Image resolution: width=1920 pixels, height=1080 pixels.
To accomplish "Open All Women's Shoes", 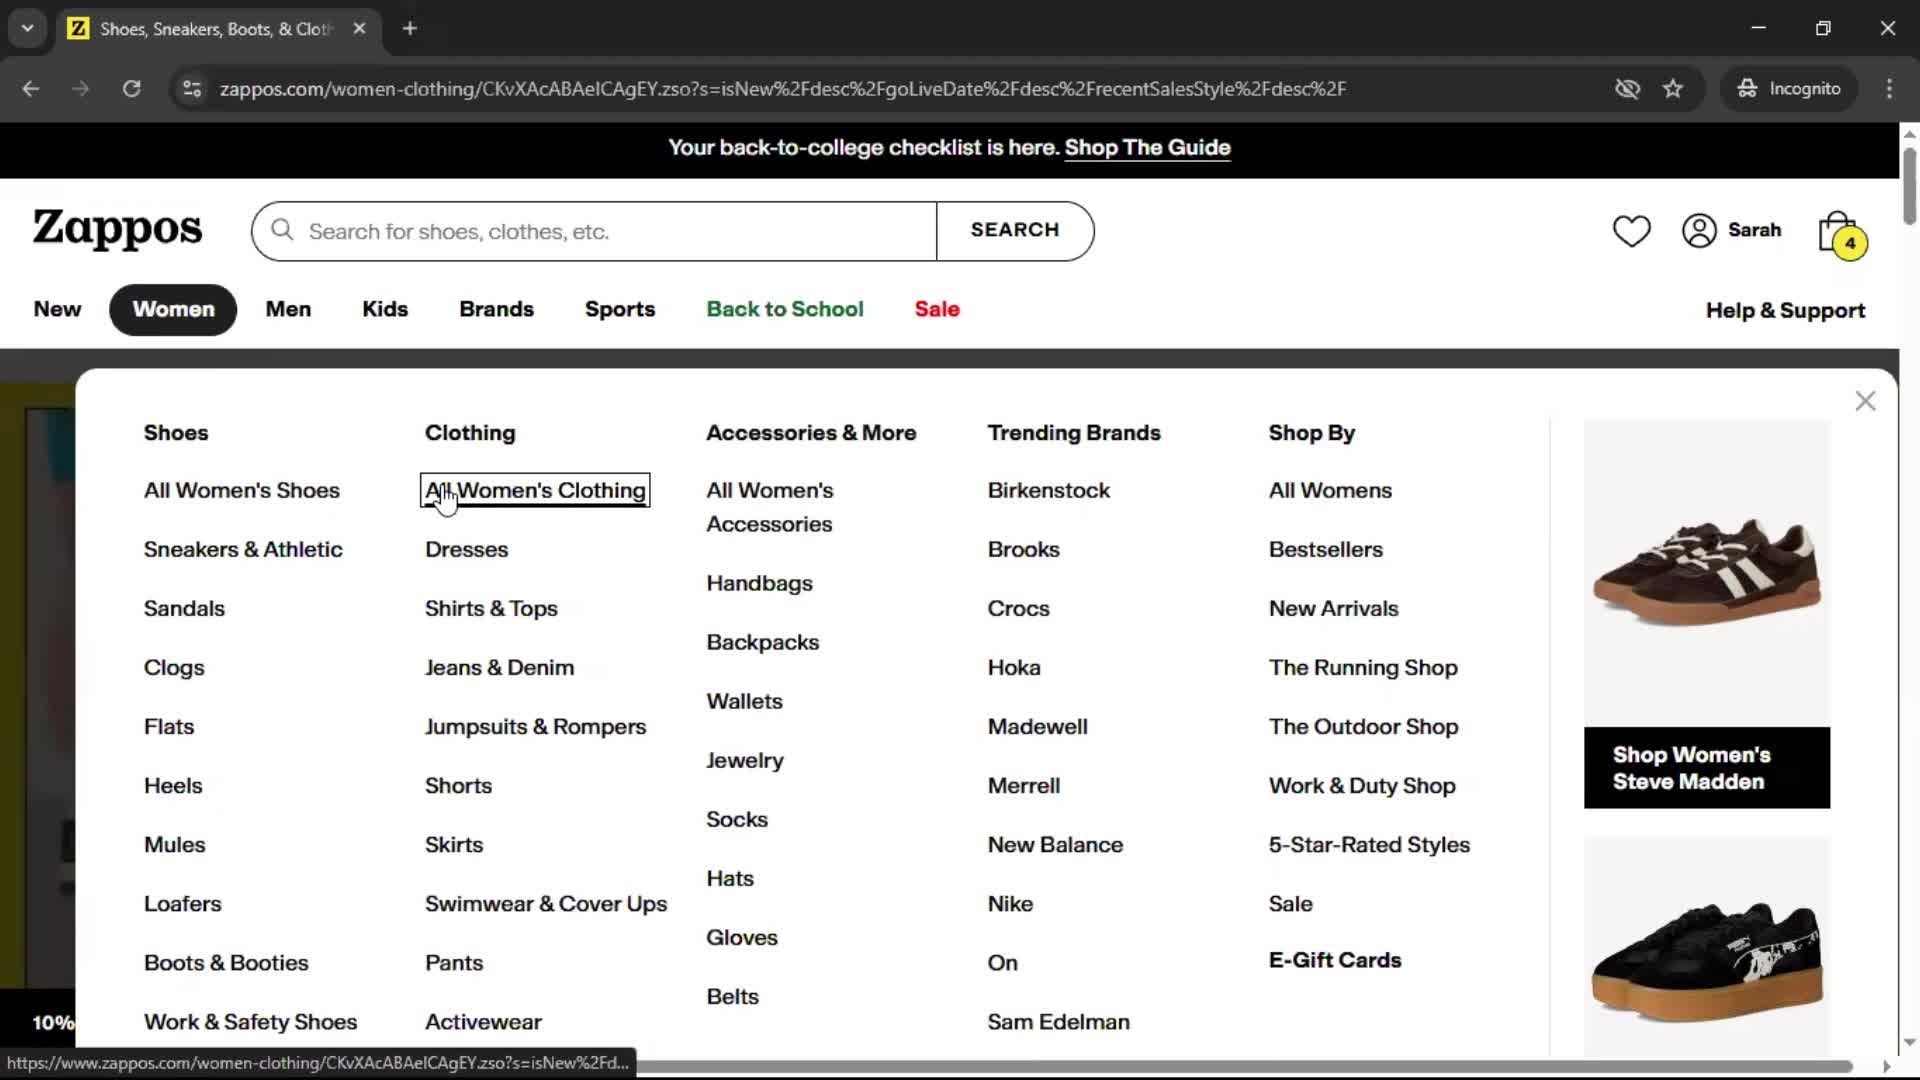I will tap(242, 490).
